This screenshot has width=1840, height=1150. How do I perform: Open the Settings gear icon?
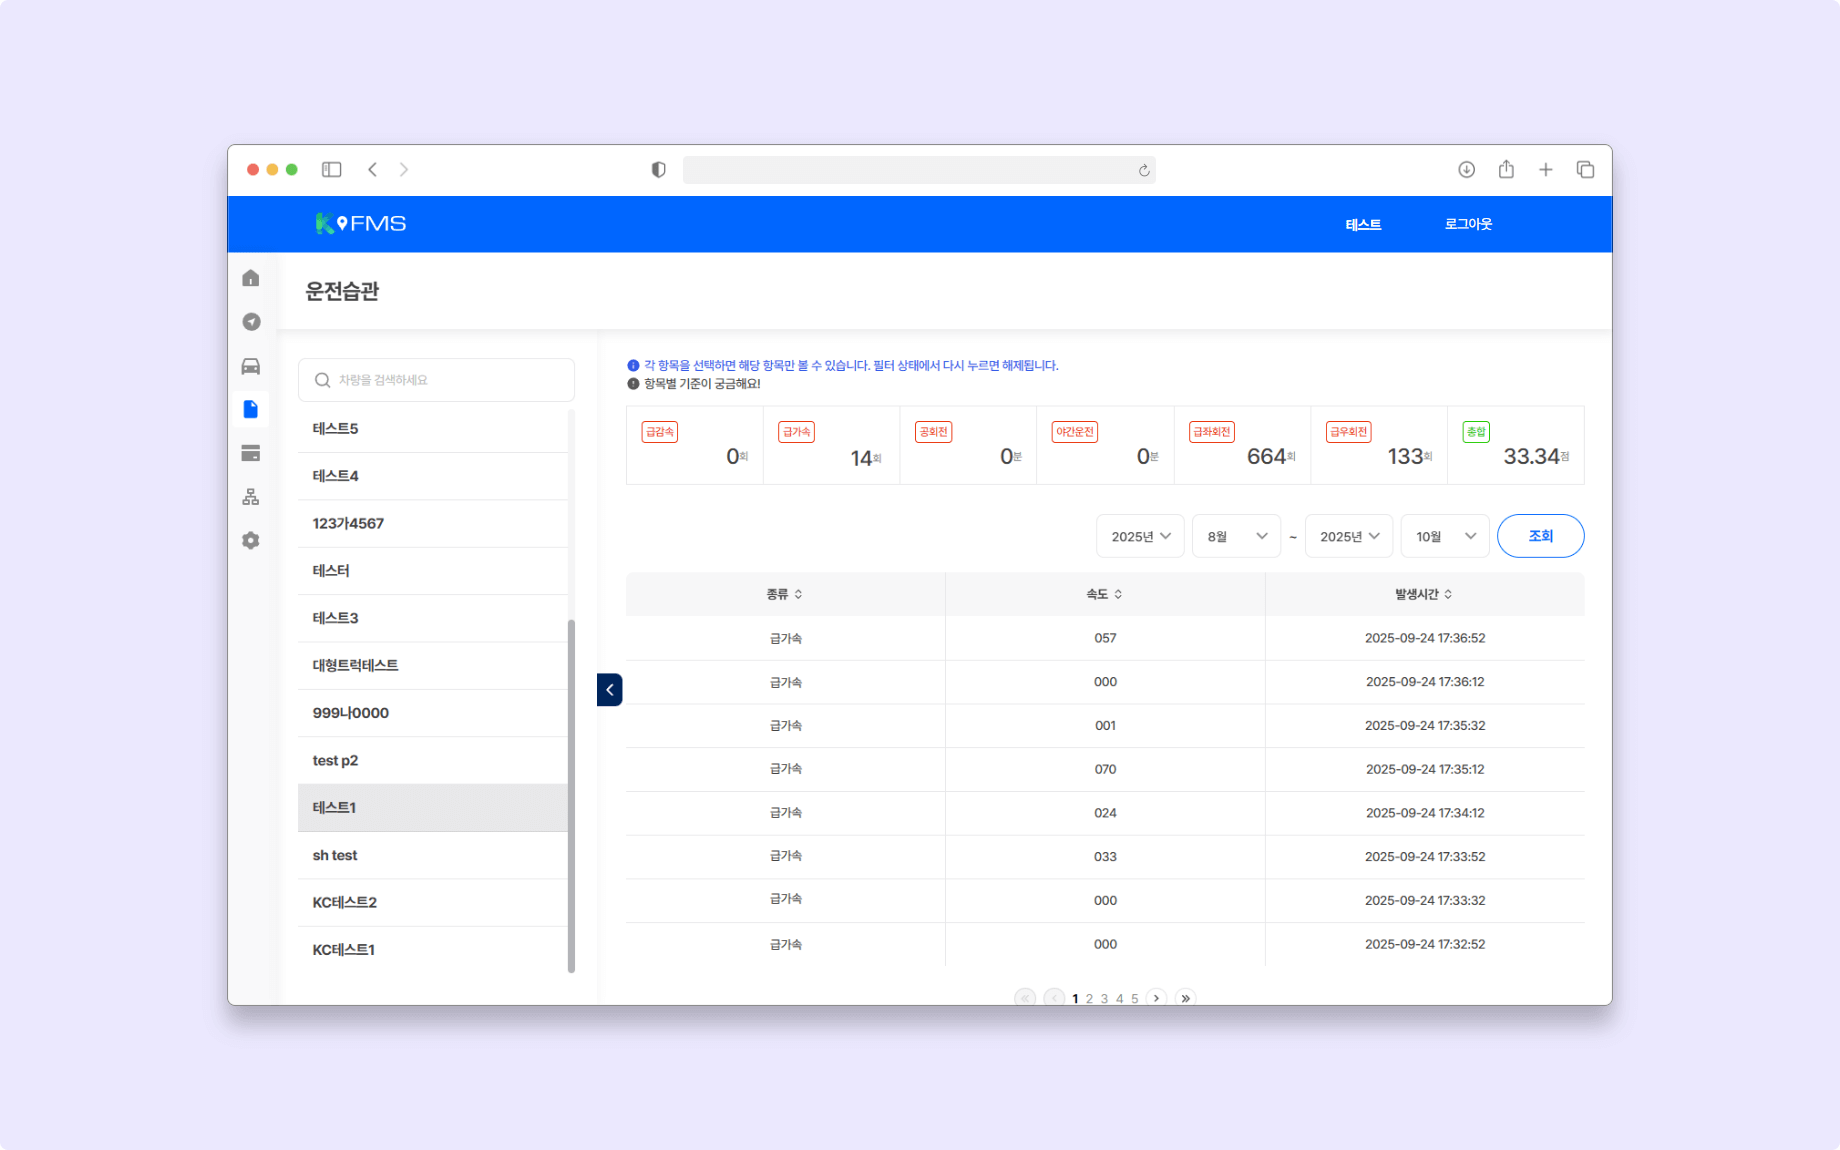pos(251,540)
